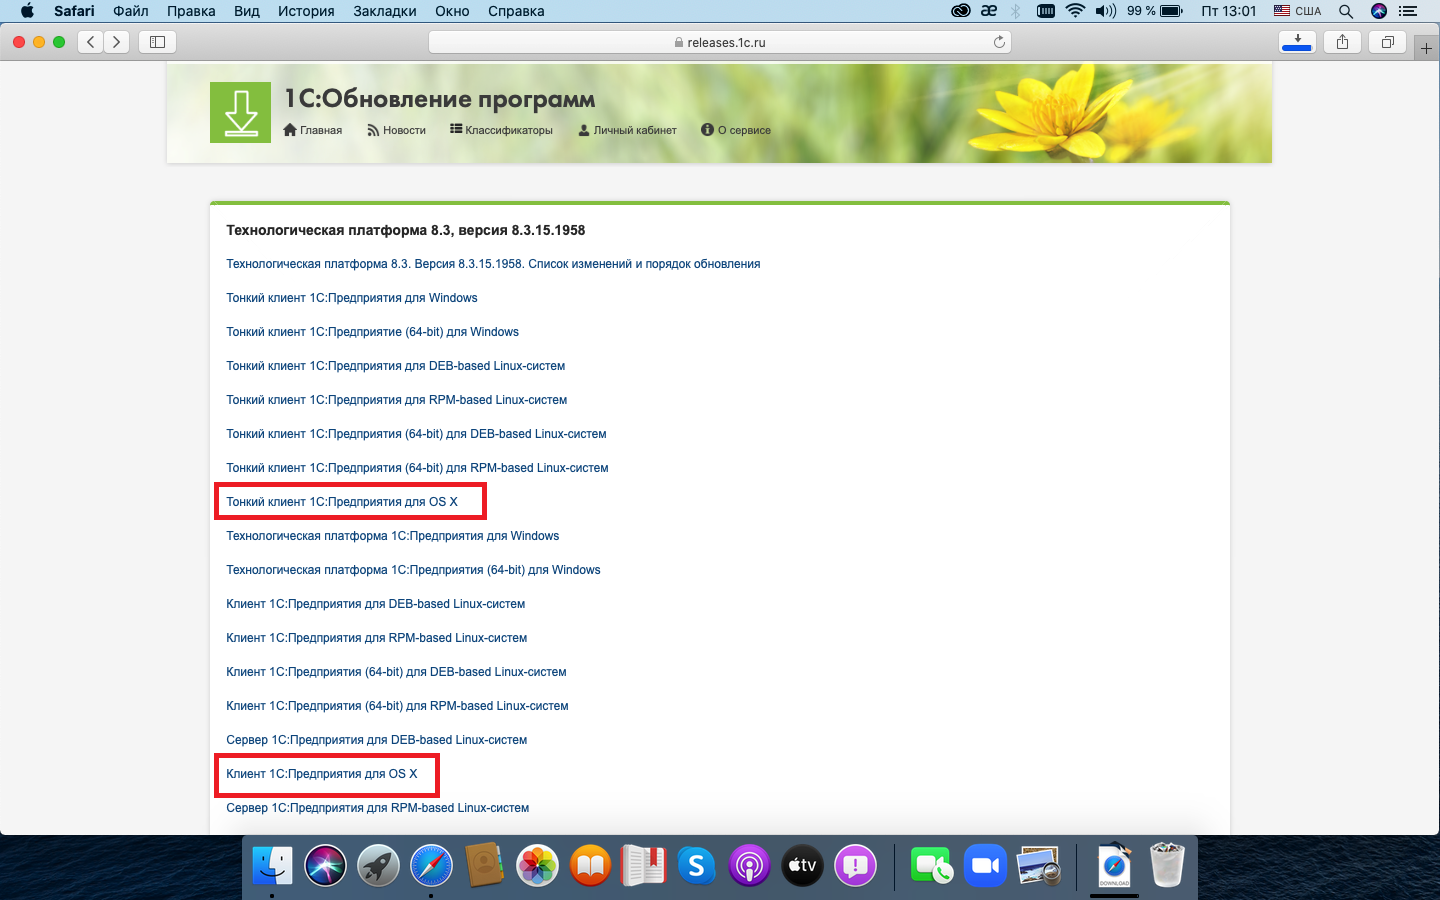Open the Share toolbar button

tap(1342, 42)
